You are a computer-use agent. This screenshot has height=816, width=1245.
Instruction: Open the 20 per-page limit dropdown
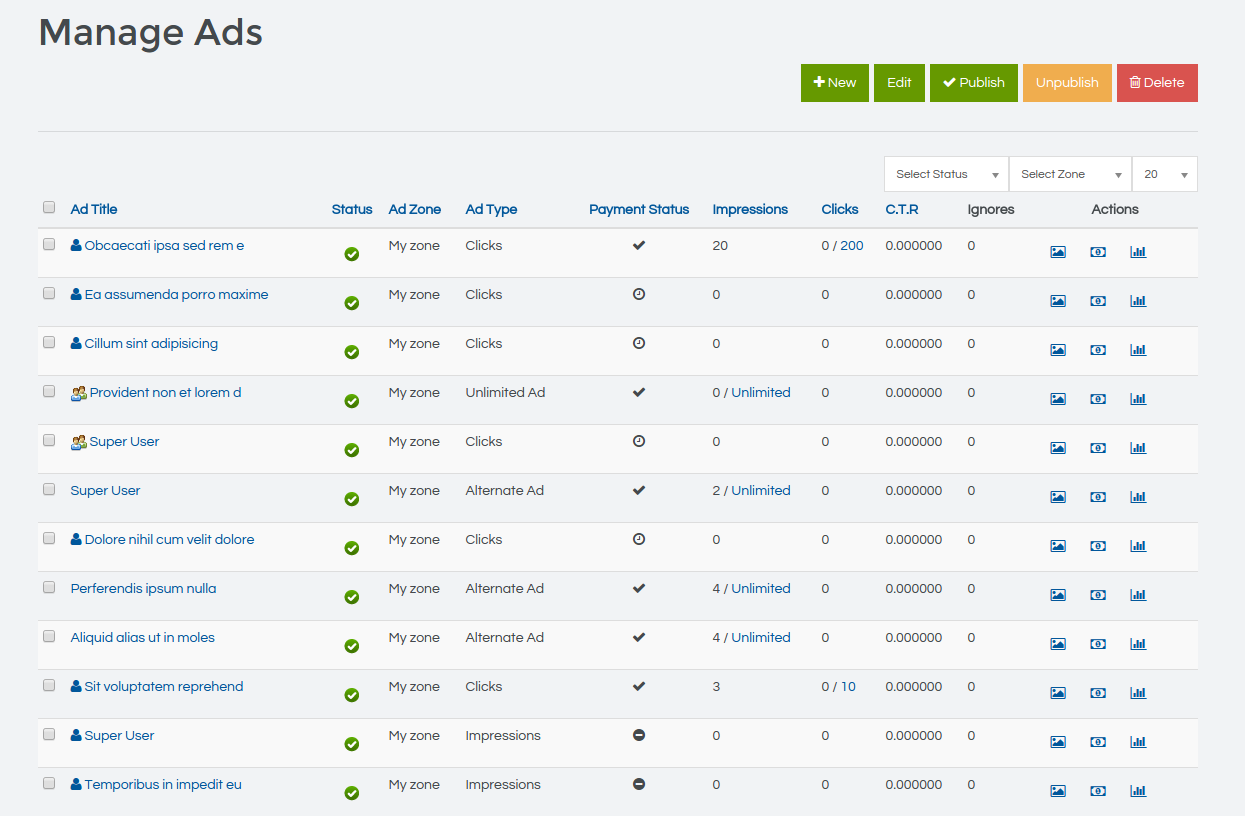(1164, 174)
